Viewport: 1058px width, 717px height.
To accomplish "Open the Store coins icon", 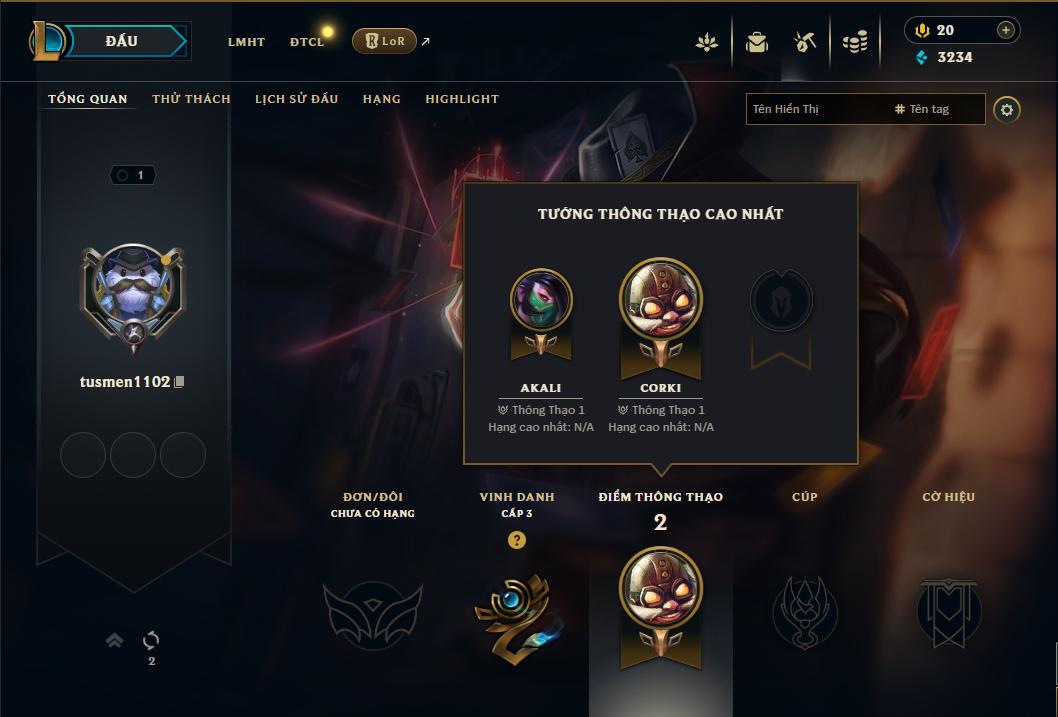I will (855, 42).
